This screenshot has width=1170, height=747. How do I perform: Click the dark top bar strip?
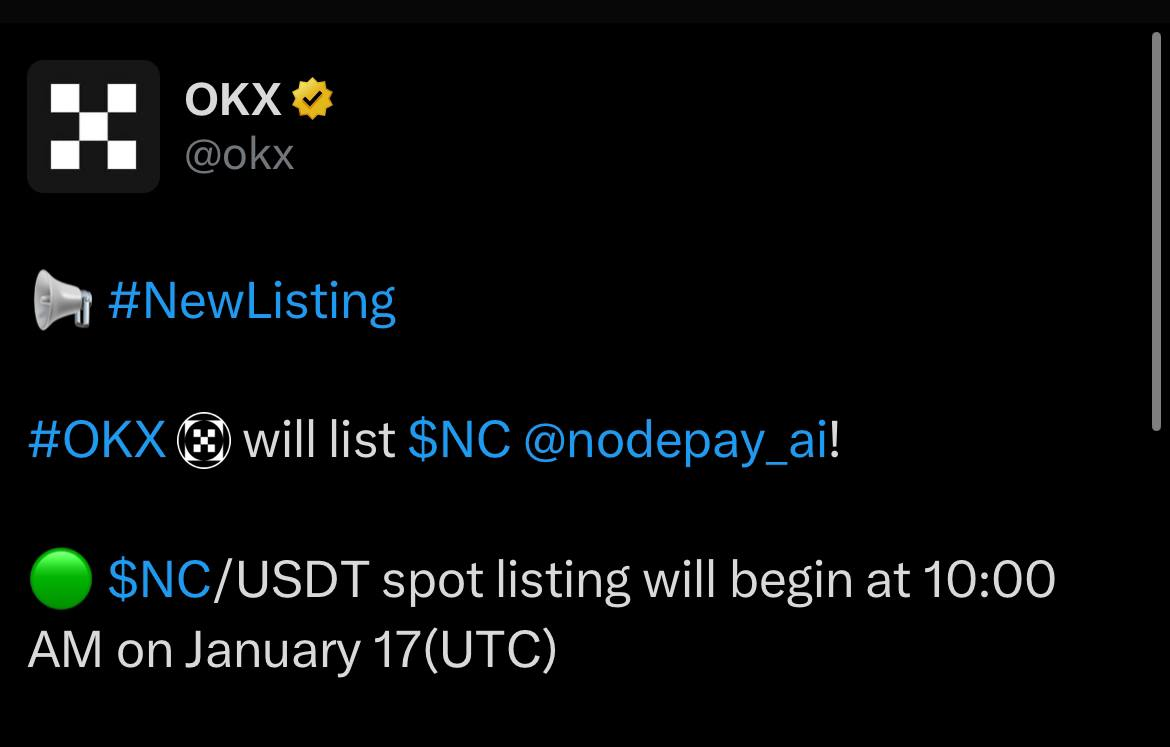(585, 10)
